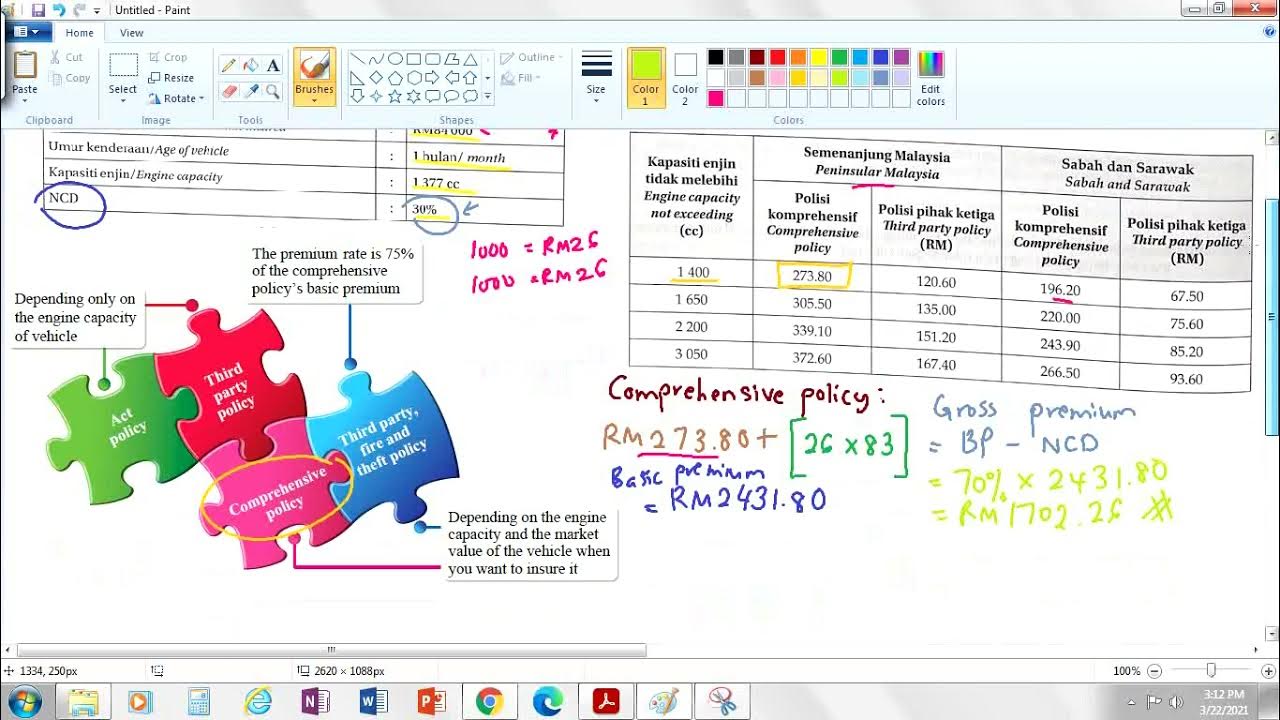Select the Eraser tool
Screen dimensions: 1280x720
point(229,91)
